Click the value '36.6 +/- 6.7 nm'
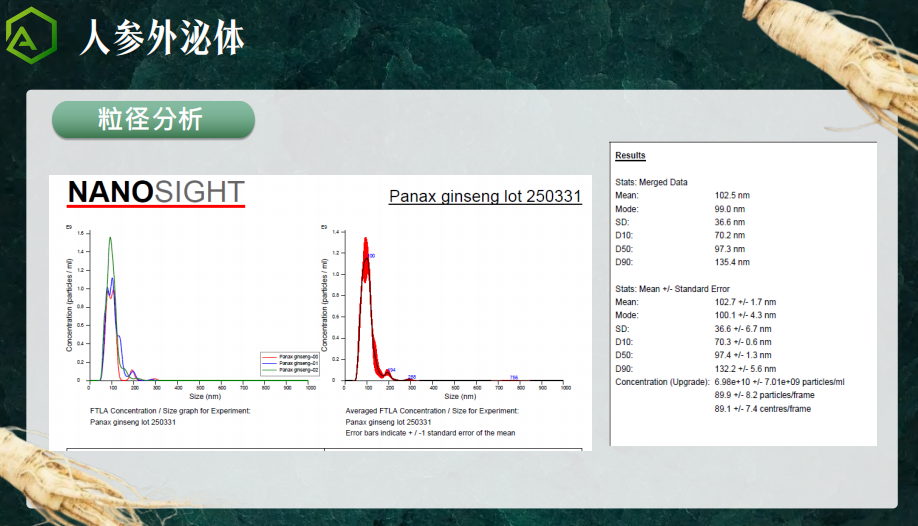The image size is (918, 526). (742, 329)
